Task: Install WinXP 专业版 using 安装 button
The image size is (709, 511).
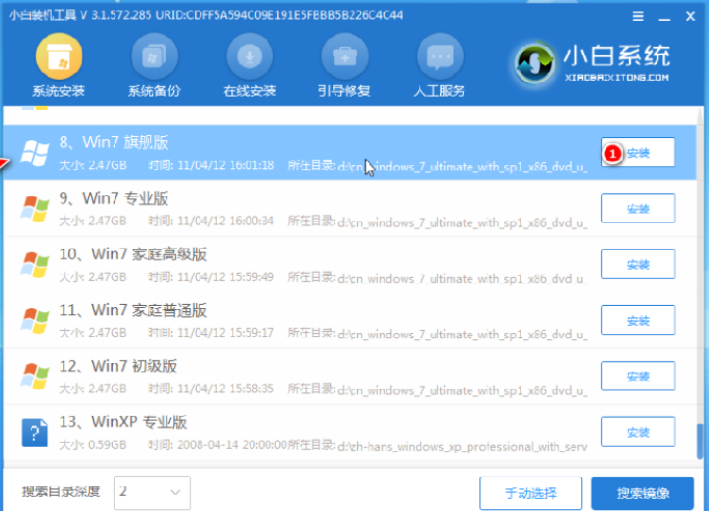Action: (x=637, y=432)
